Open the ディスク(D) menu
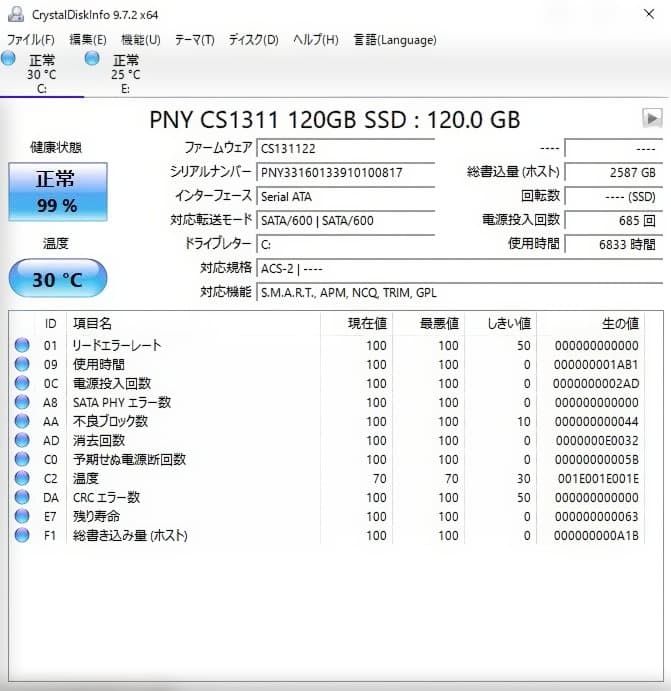Screen dimensions: 671x691 coord(253,40)
